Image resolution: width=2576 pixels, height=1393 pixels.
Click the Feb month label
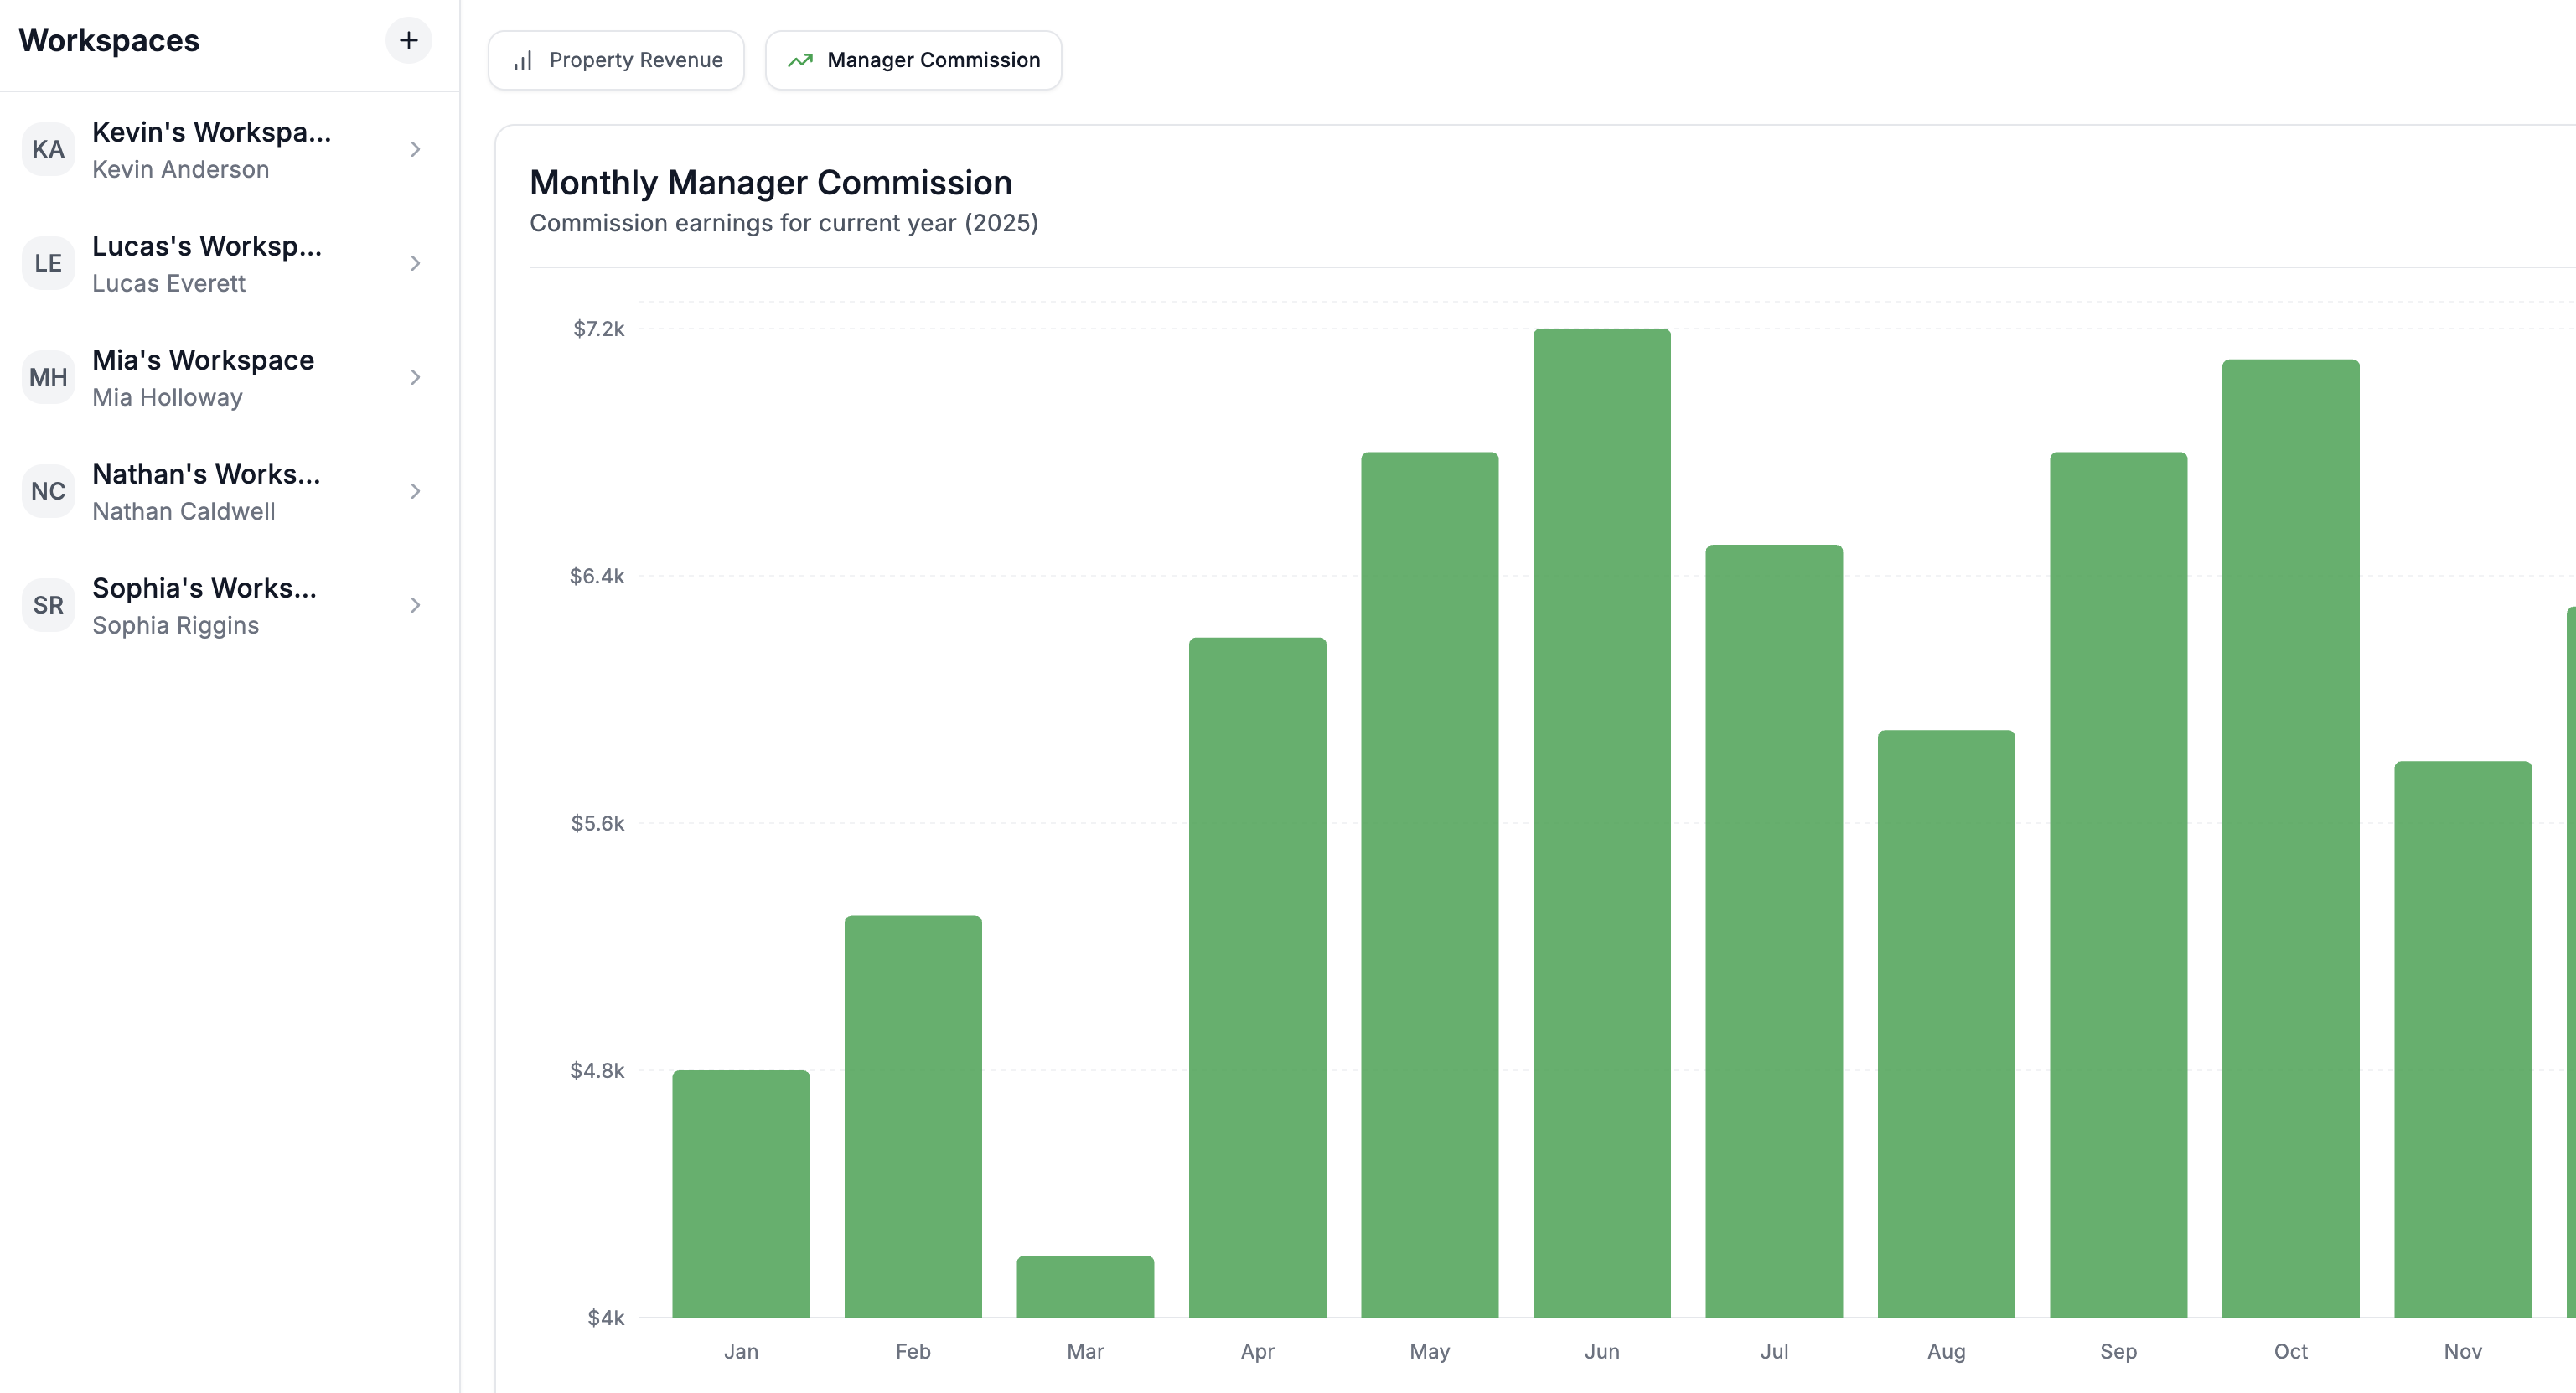click(913, 1352)
